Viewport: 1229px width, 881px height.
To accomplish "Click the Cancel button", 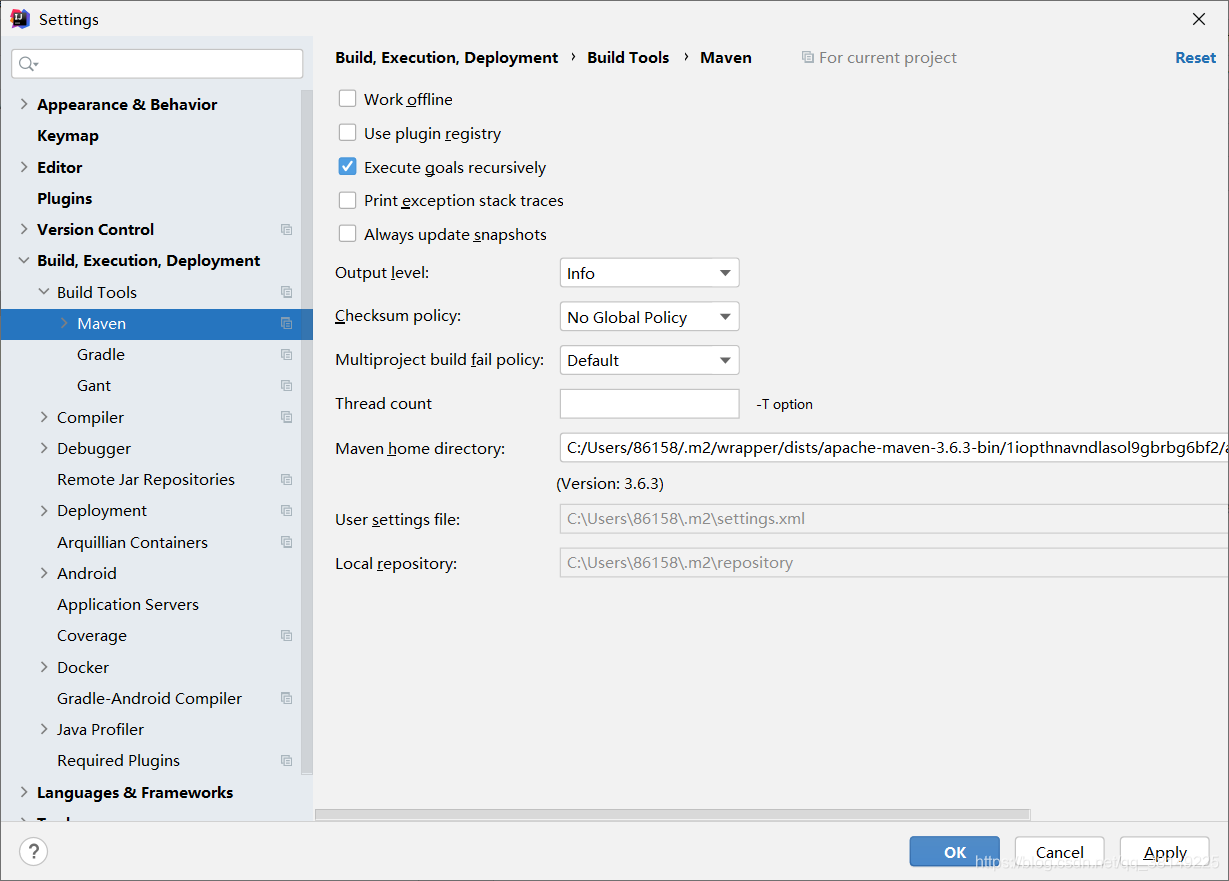I will point(1060,852).
